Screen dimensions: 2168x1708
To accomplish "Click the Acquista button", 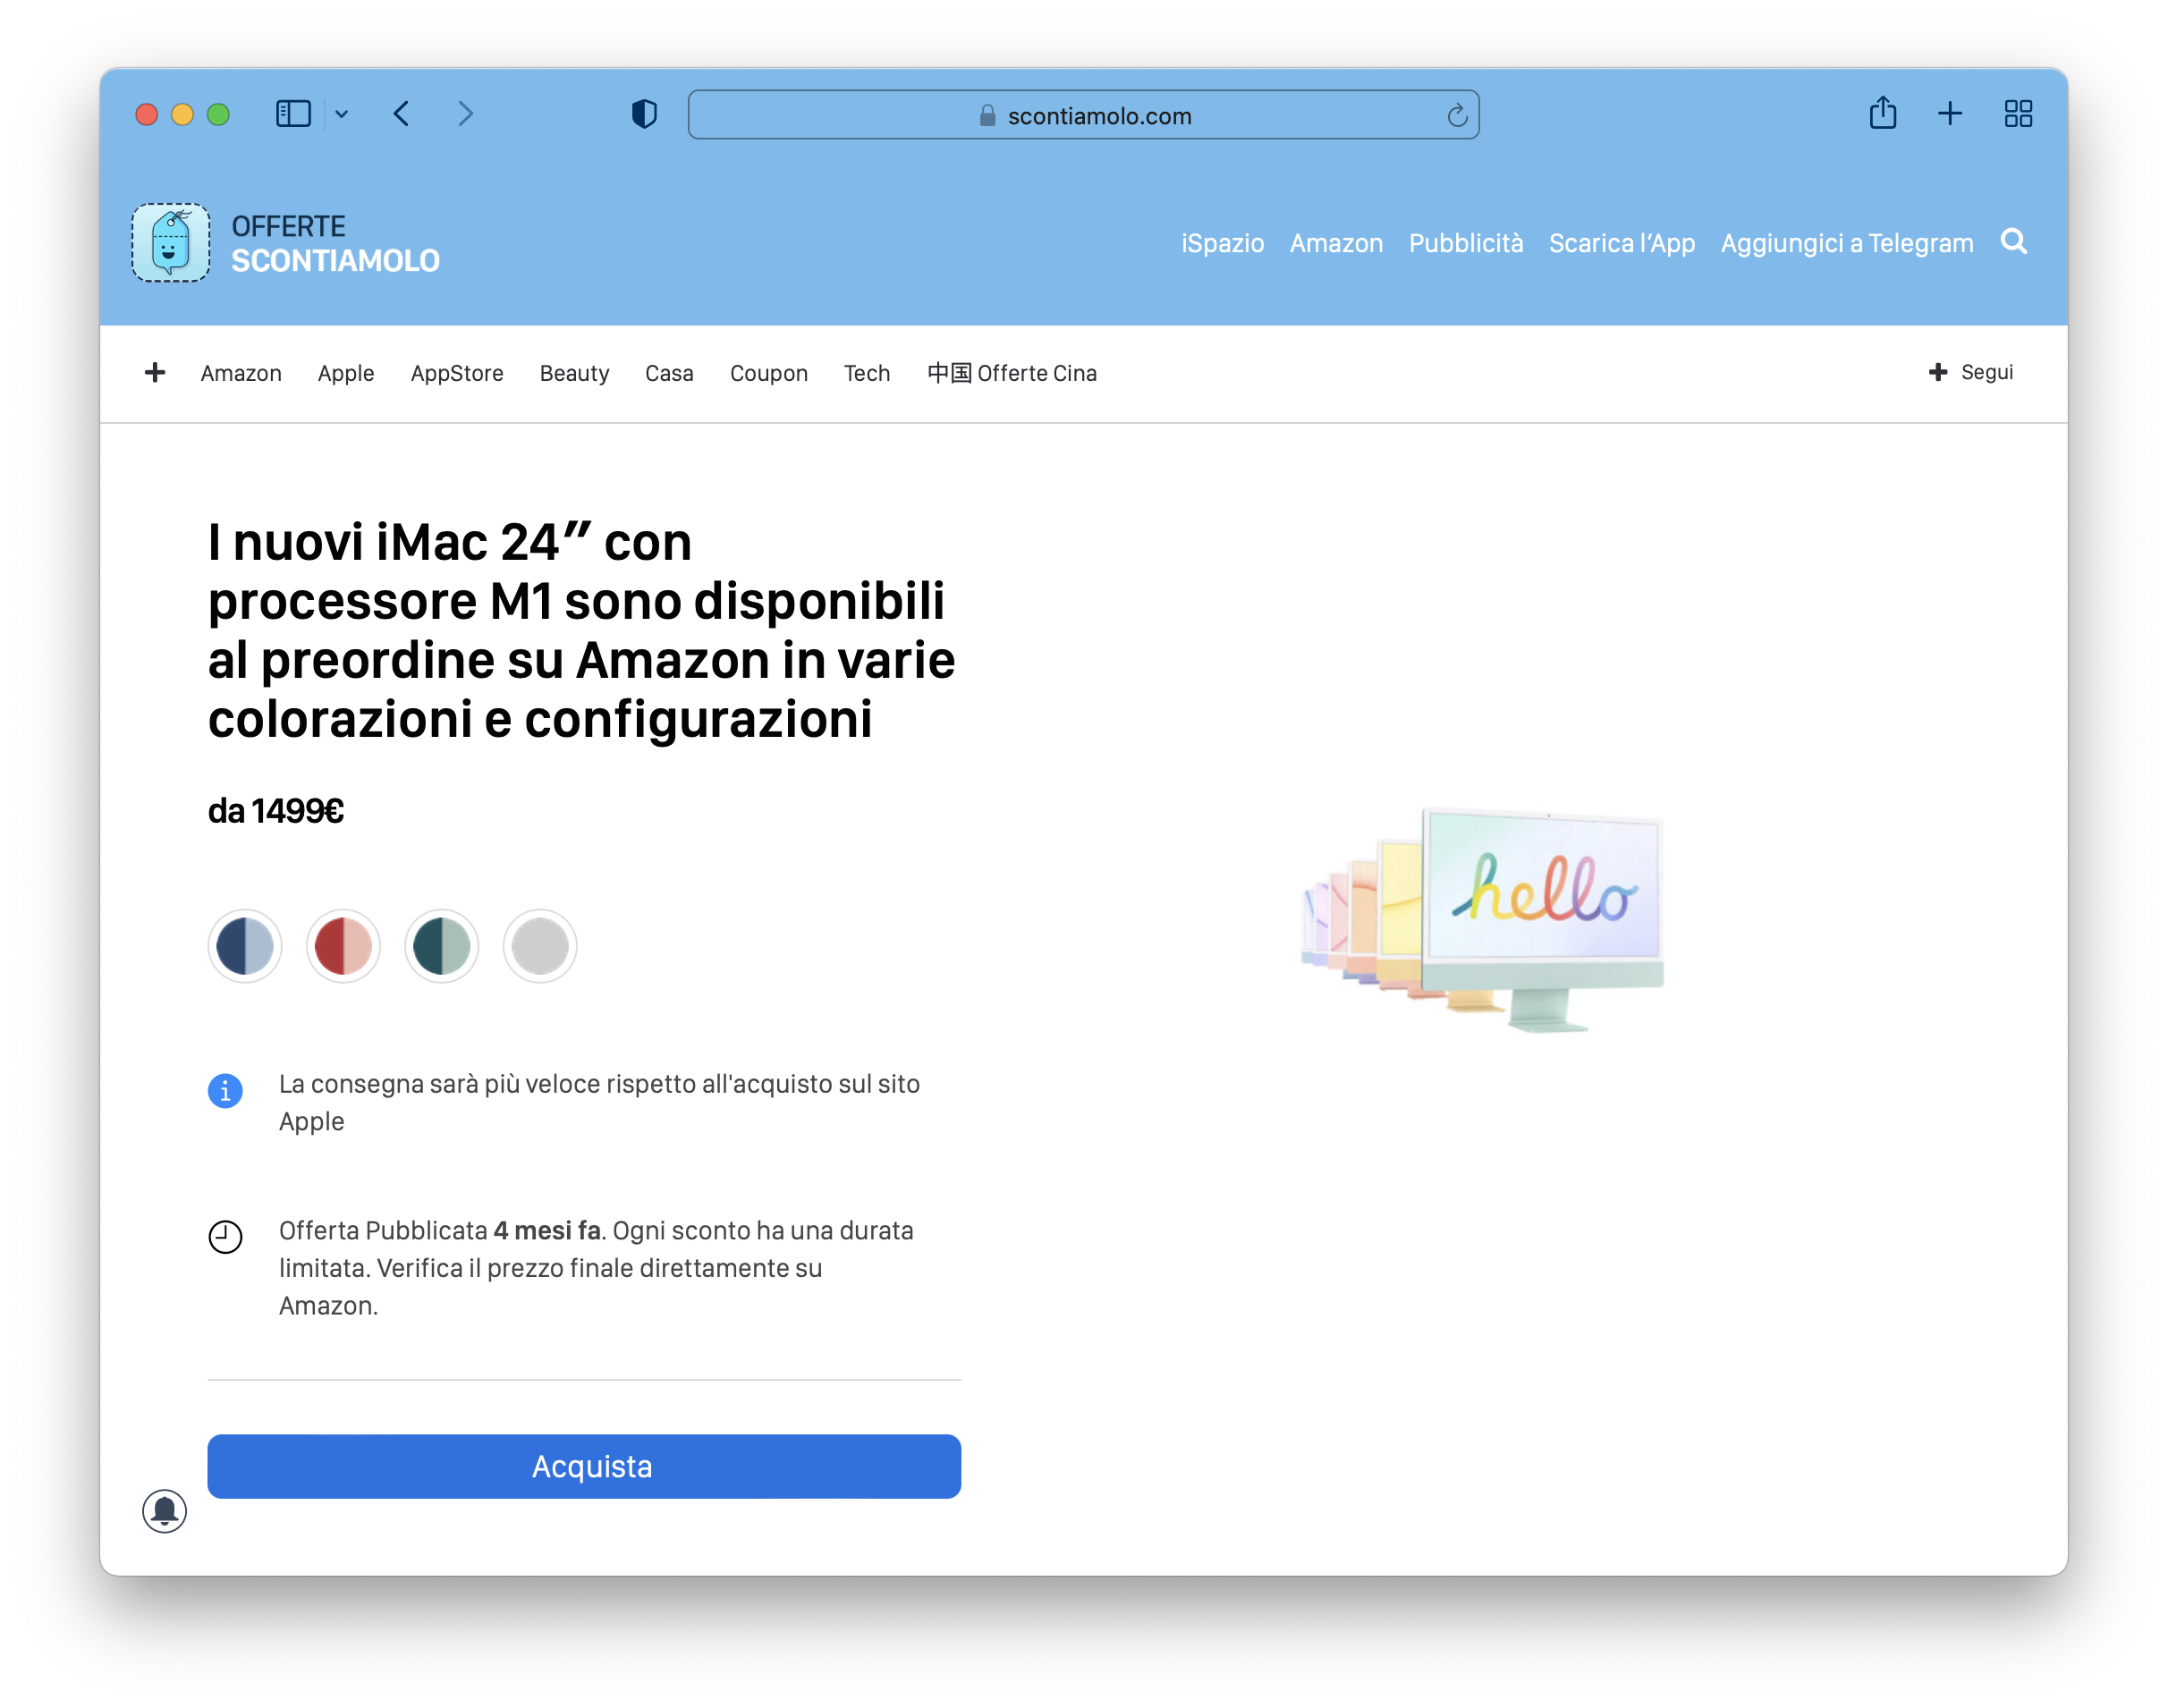I will click(x=584, y=1466).
